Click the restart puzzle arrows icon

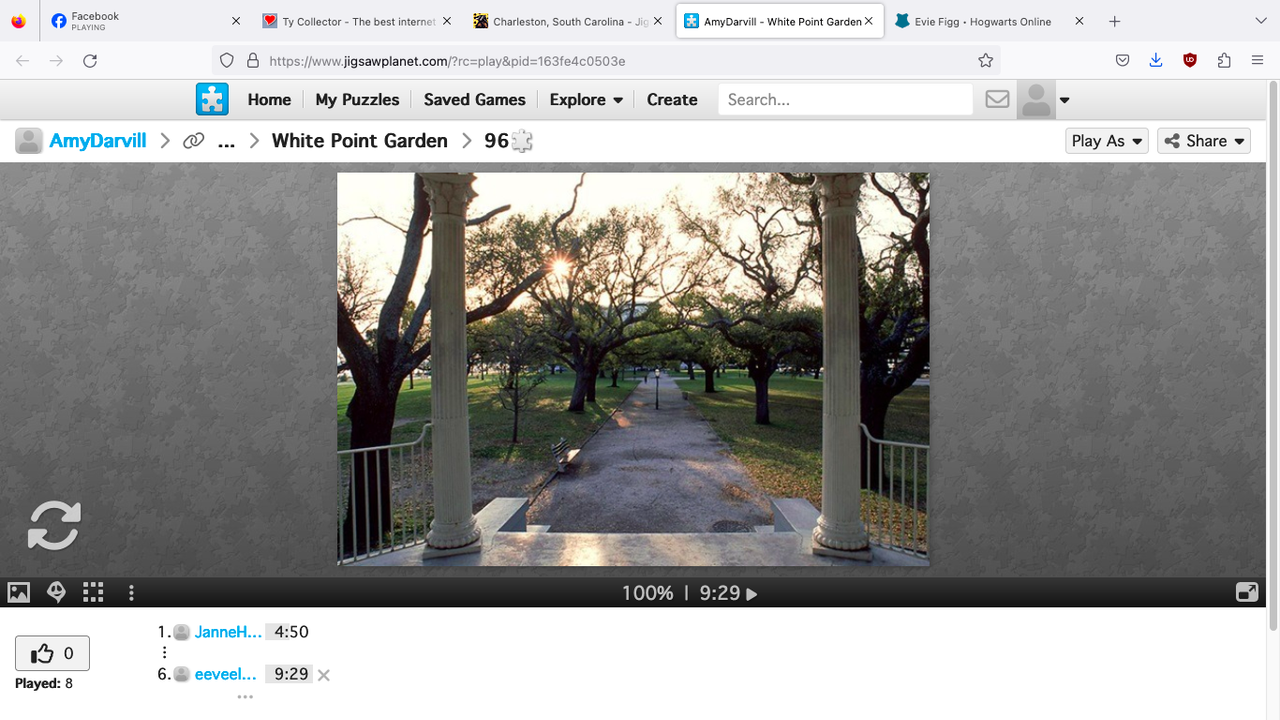54,525
